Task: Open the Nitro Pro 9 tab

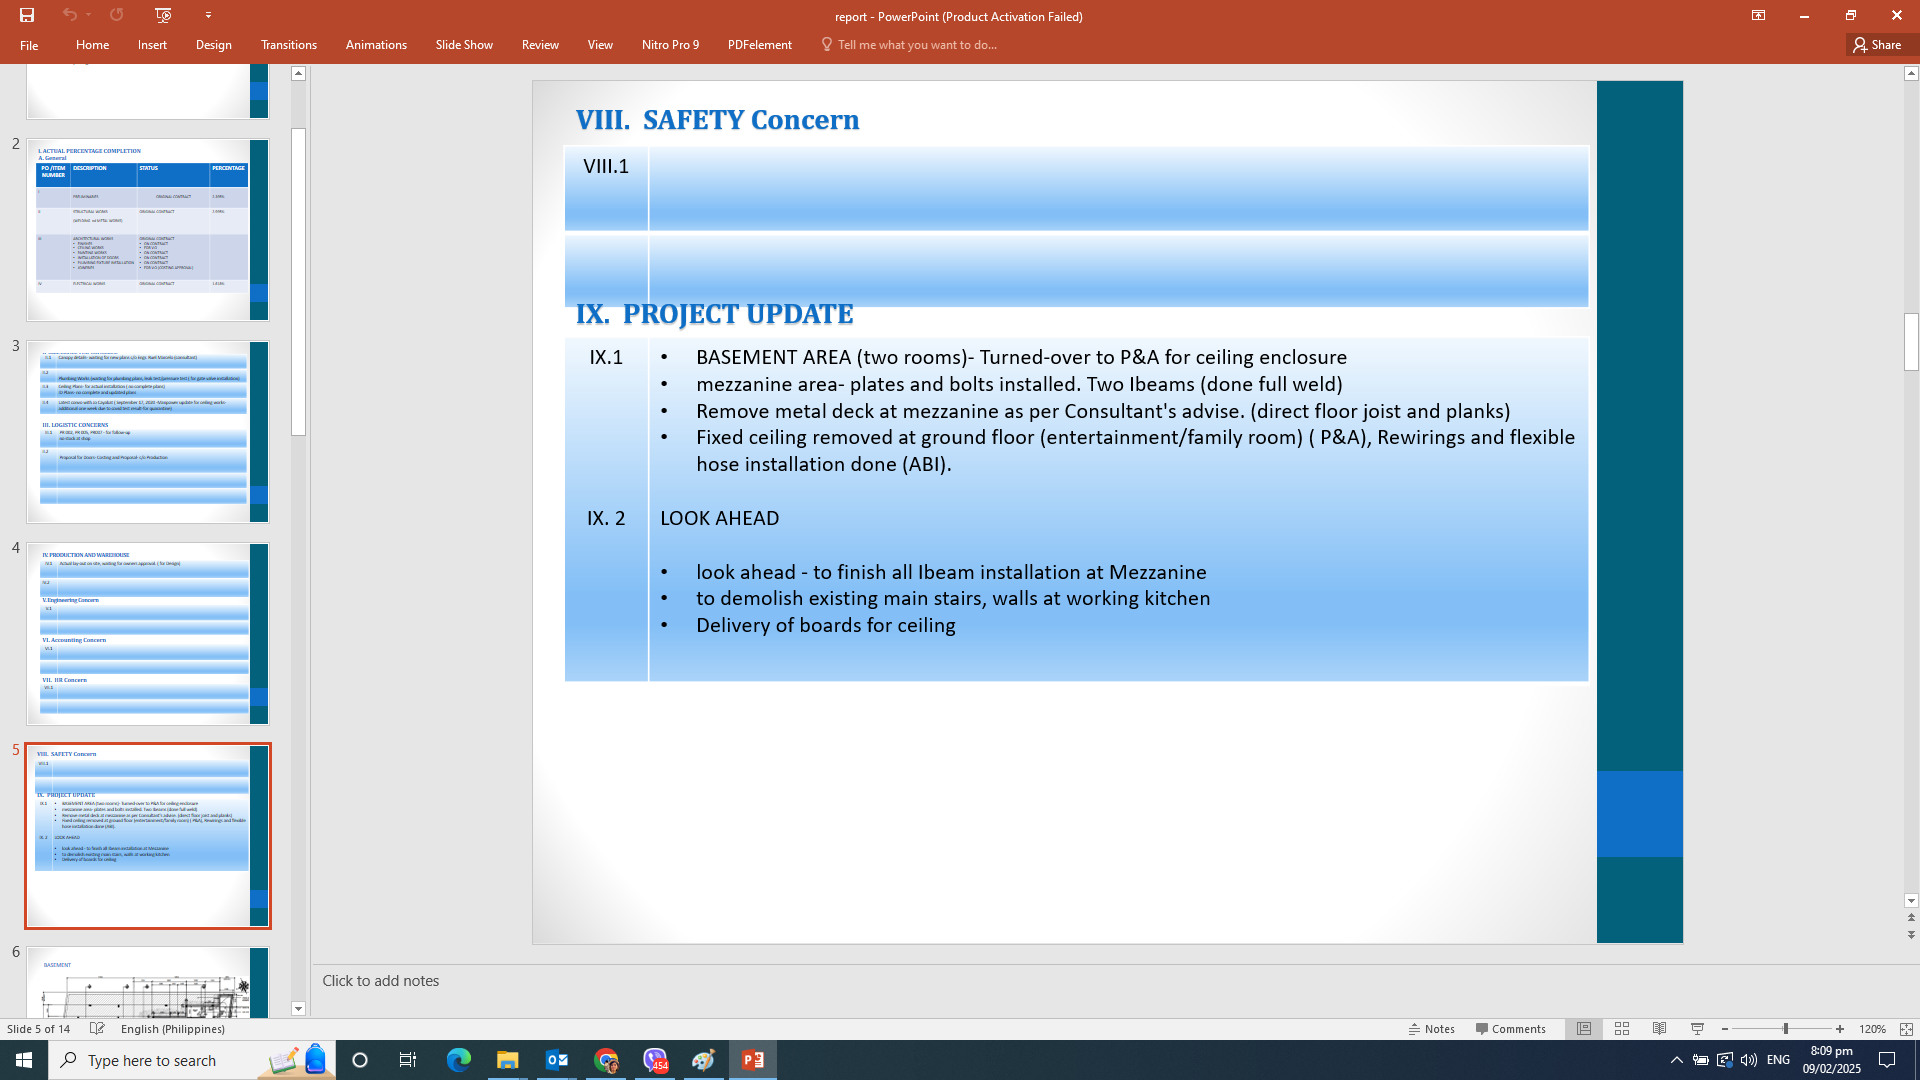Action: tap(670, 45)
